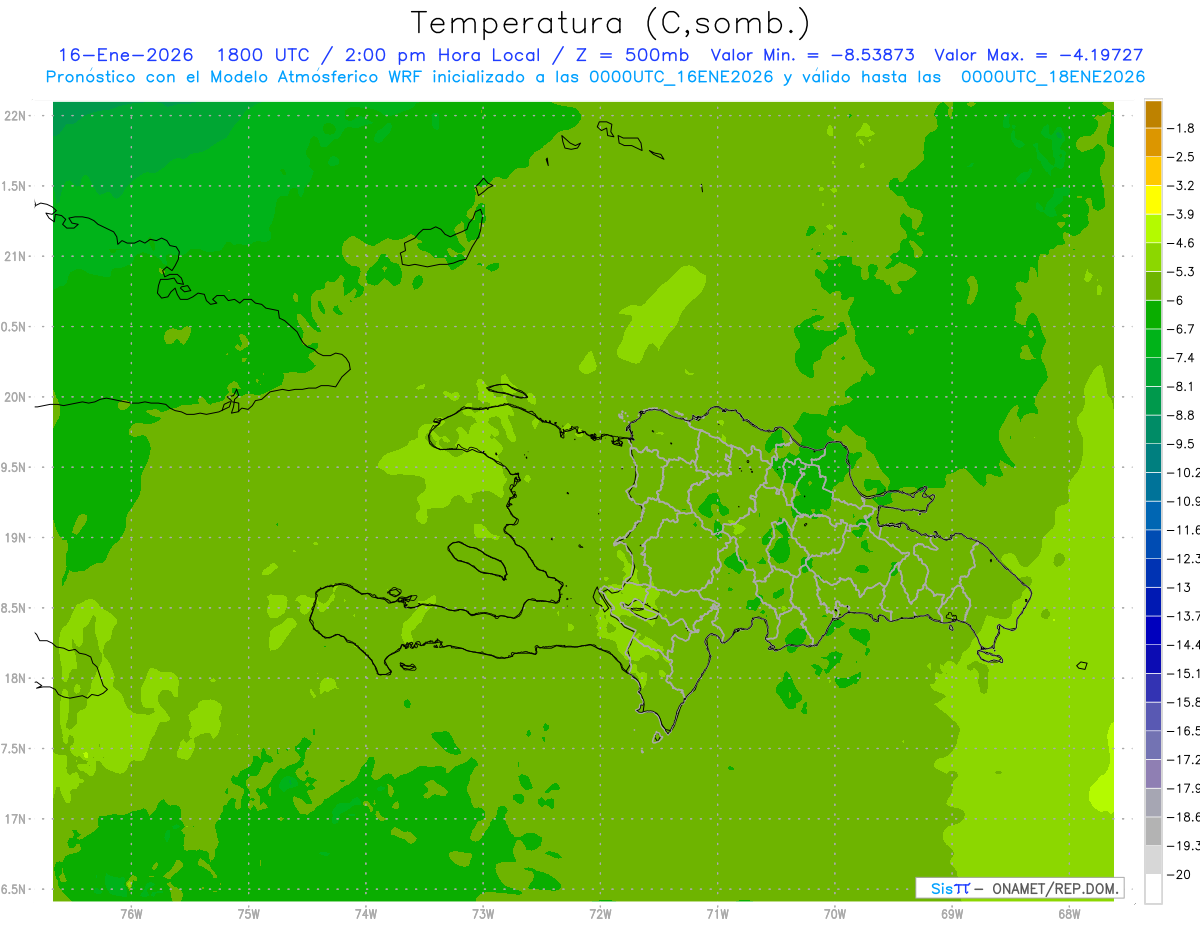Select "0000UTC_18ENE2026" valid-until text

point(1053,77)
